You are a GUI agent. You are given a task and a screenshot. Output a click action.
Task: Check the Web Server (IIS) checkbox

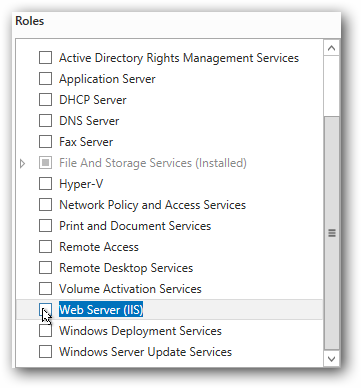click(x=45, y=310)
